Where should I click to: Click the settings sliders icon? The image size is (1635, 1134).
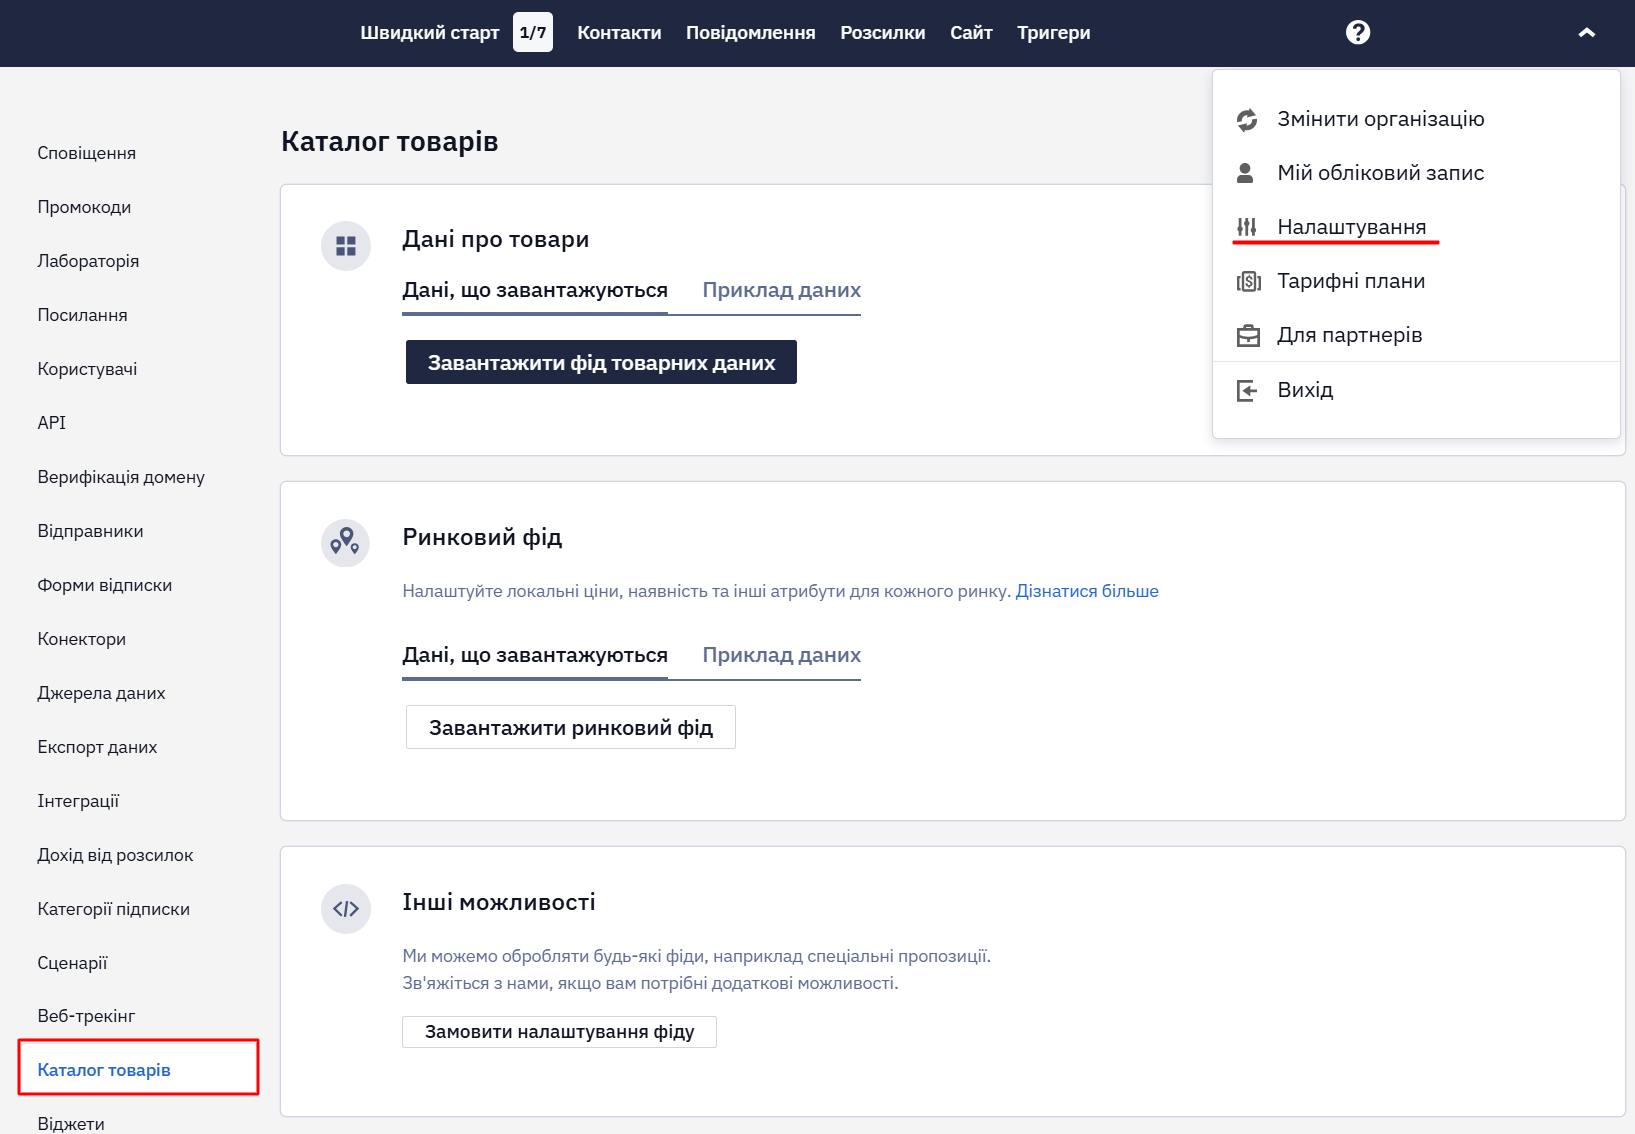(x=1246, y=227)
